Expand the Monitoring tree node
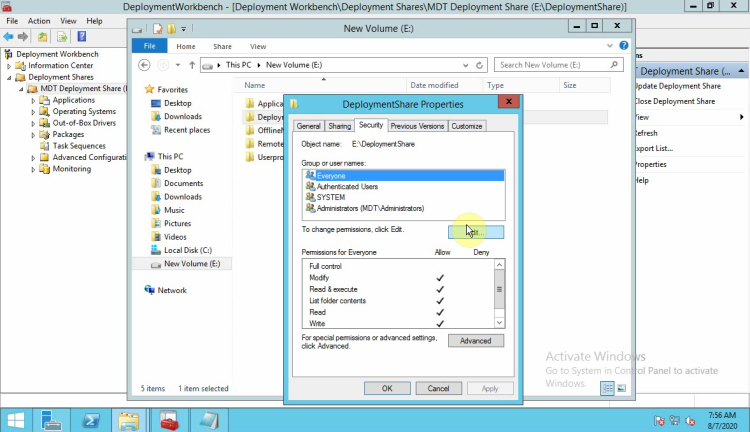This screenshot has width=750, height=432. (x=33, y=169)
